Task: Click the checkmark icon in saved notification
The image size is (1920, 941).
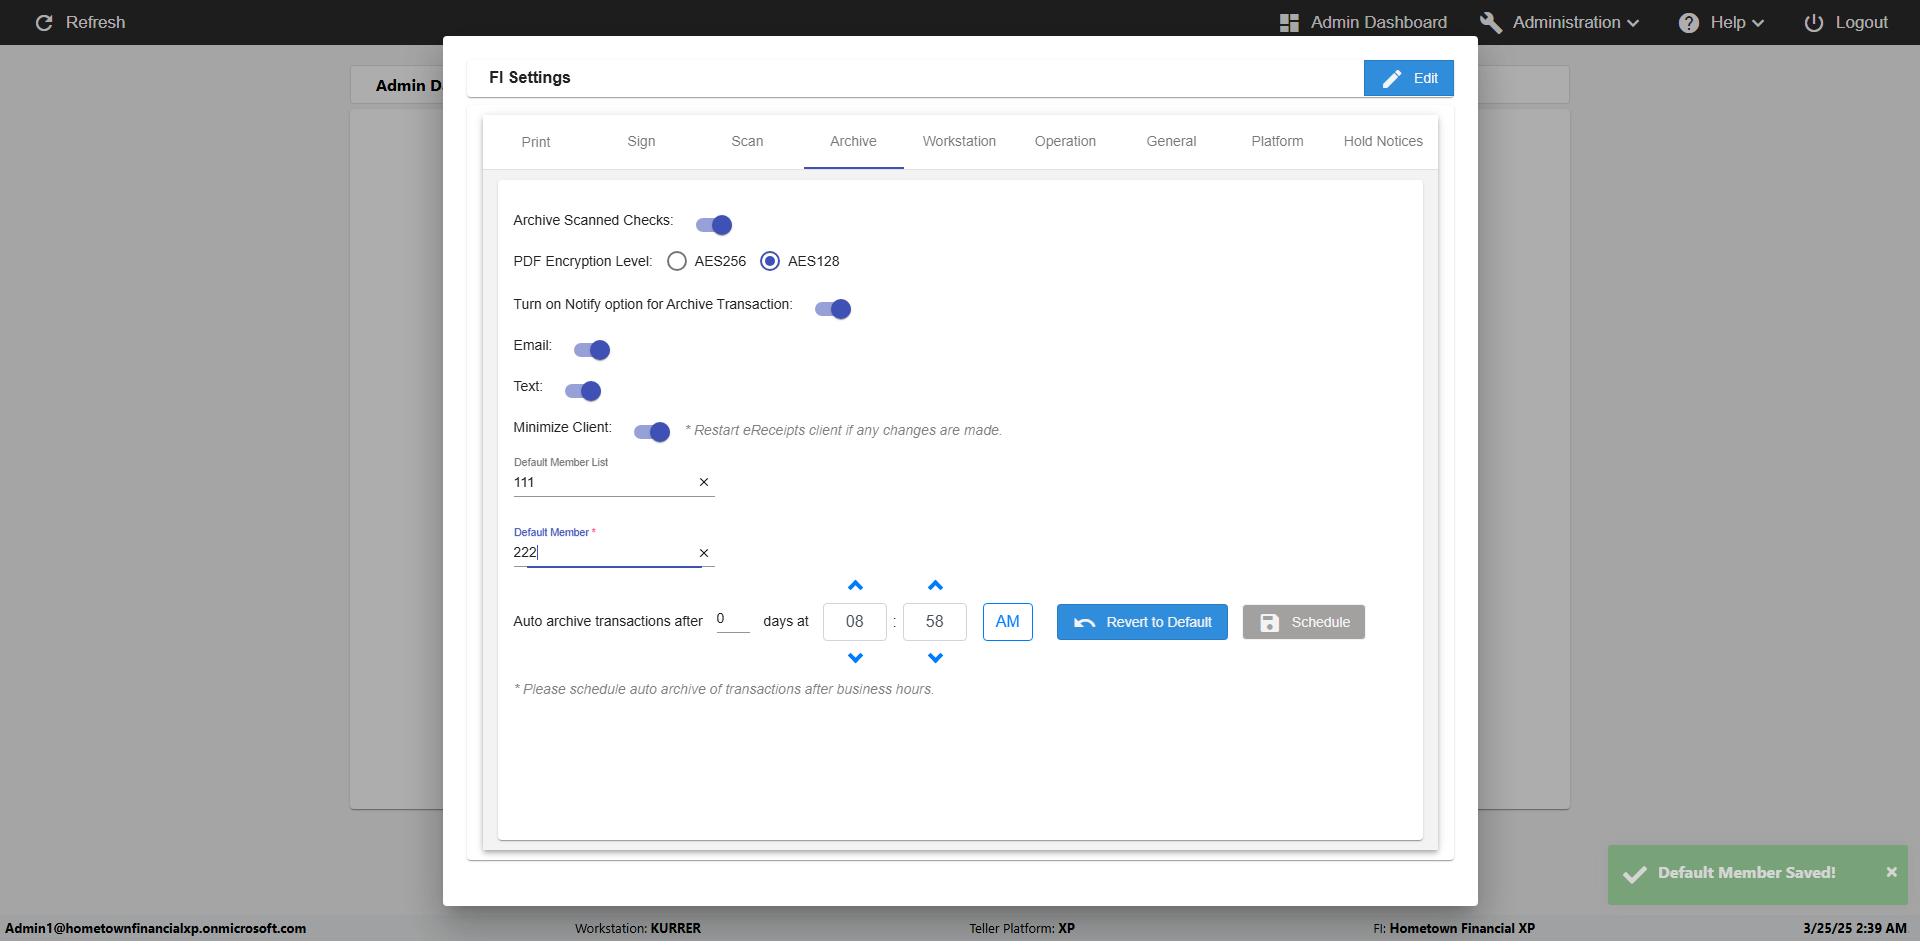Action: click(x=1635, y=874)
